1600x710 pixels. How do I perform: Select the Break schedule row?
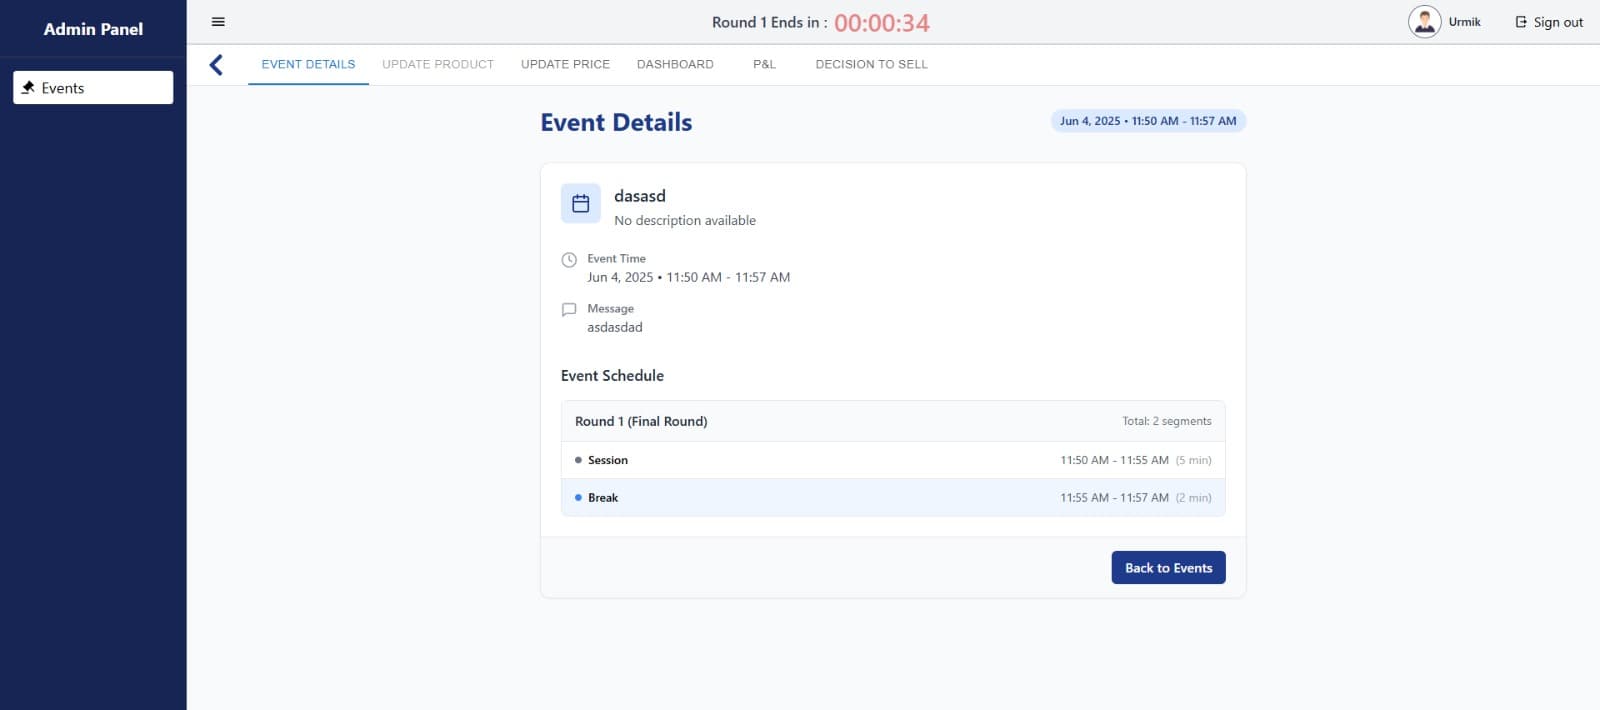tap(893, 498)
